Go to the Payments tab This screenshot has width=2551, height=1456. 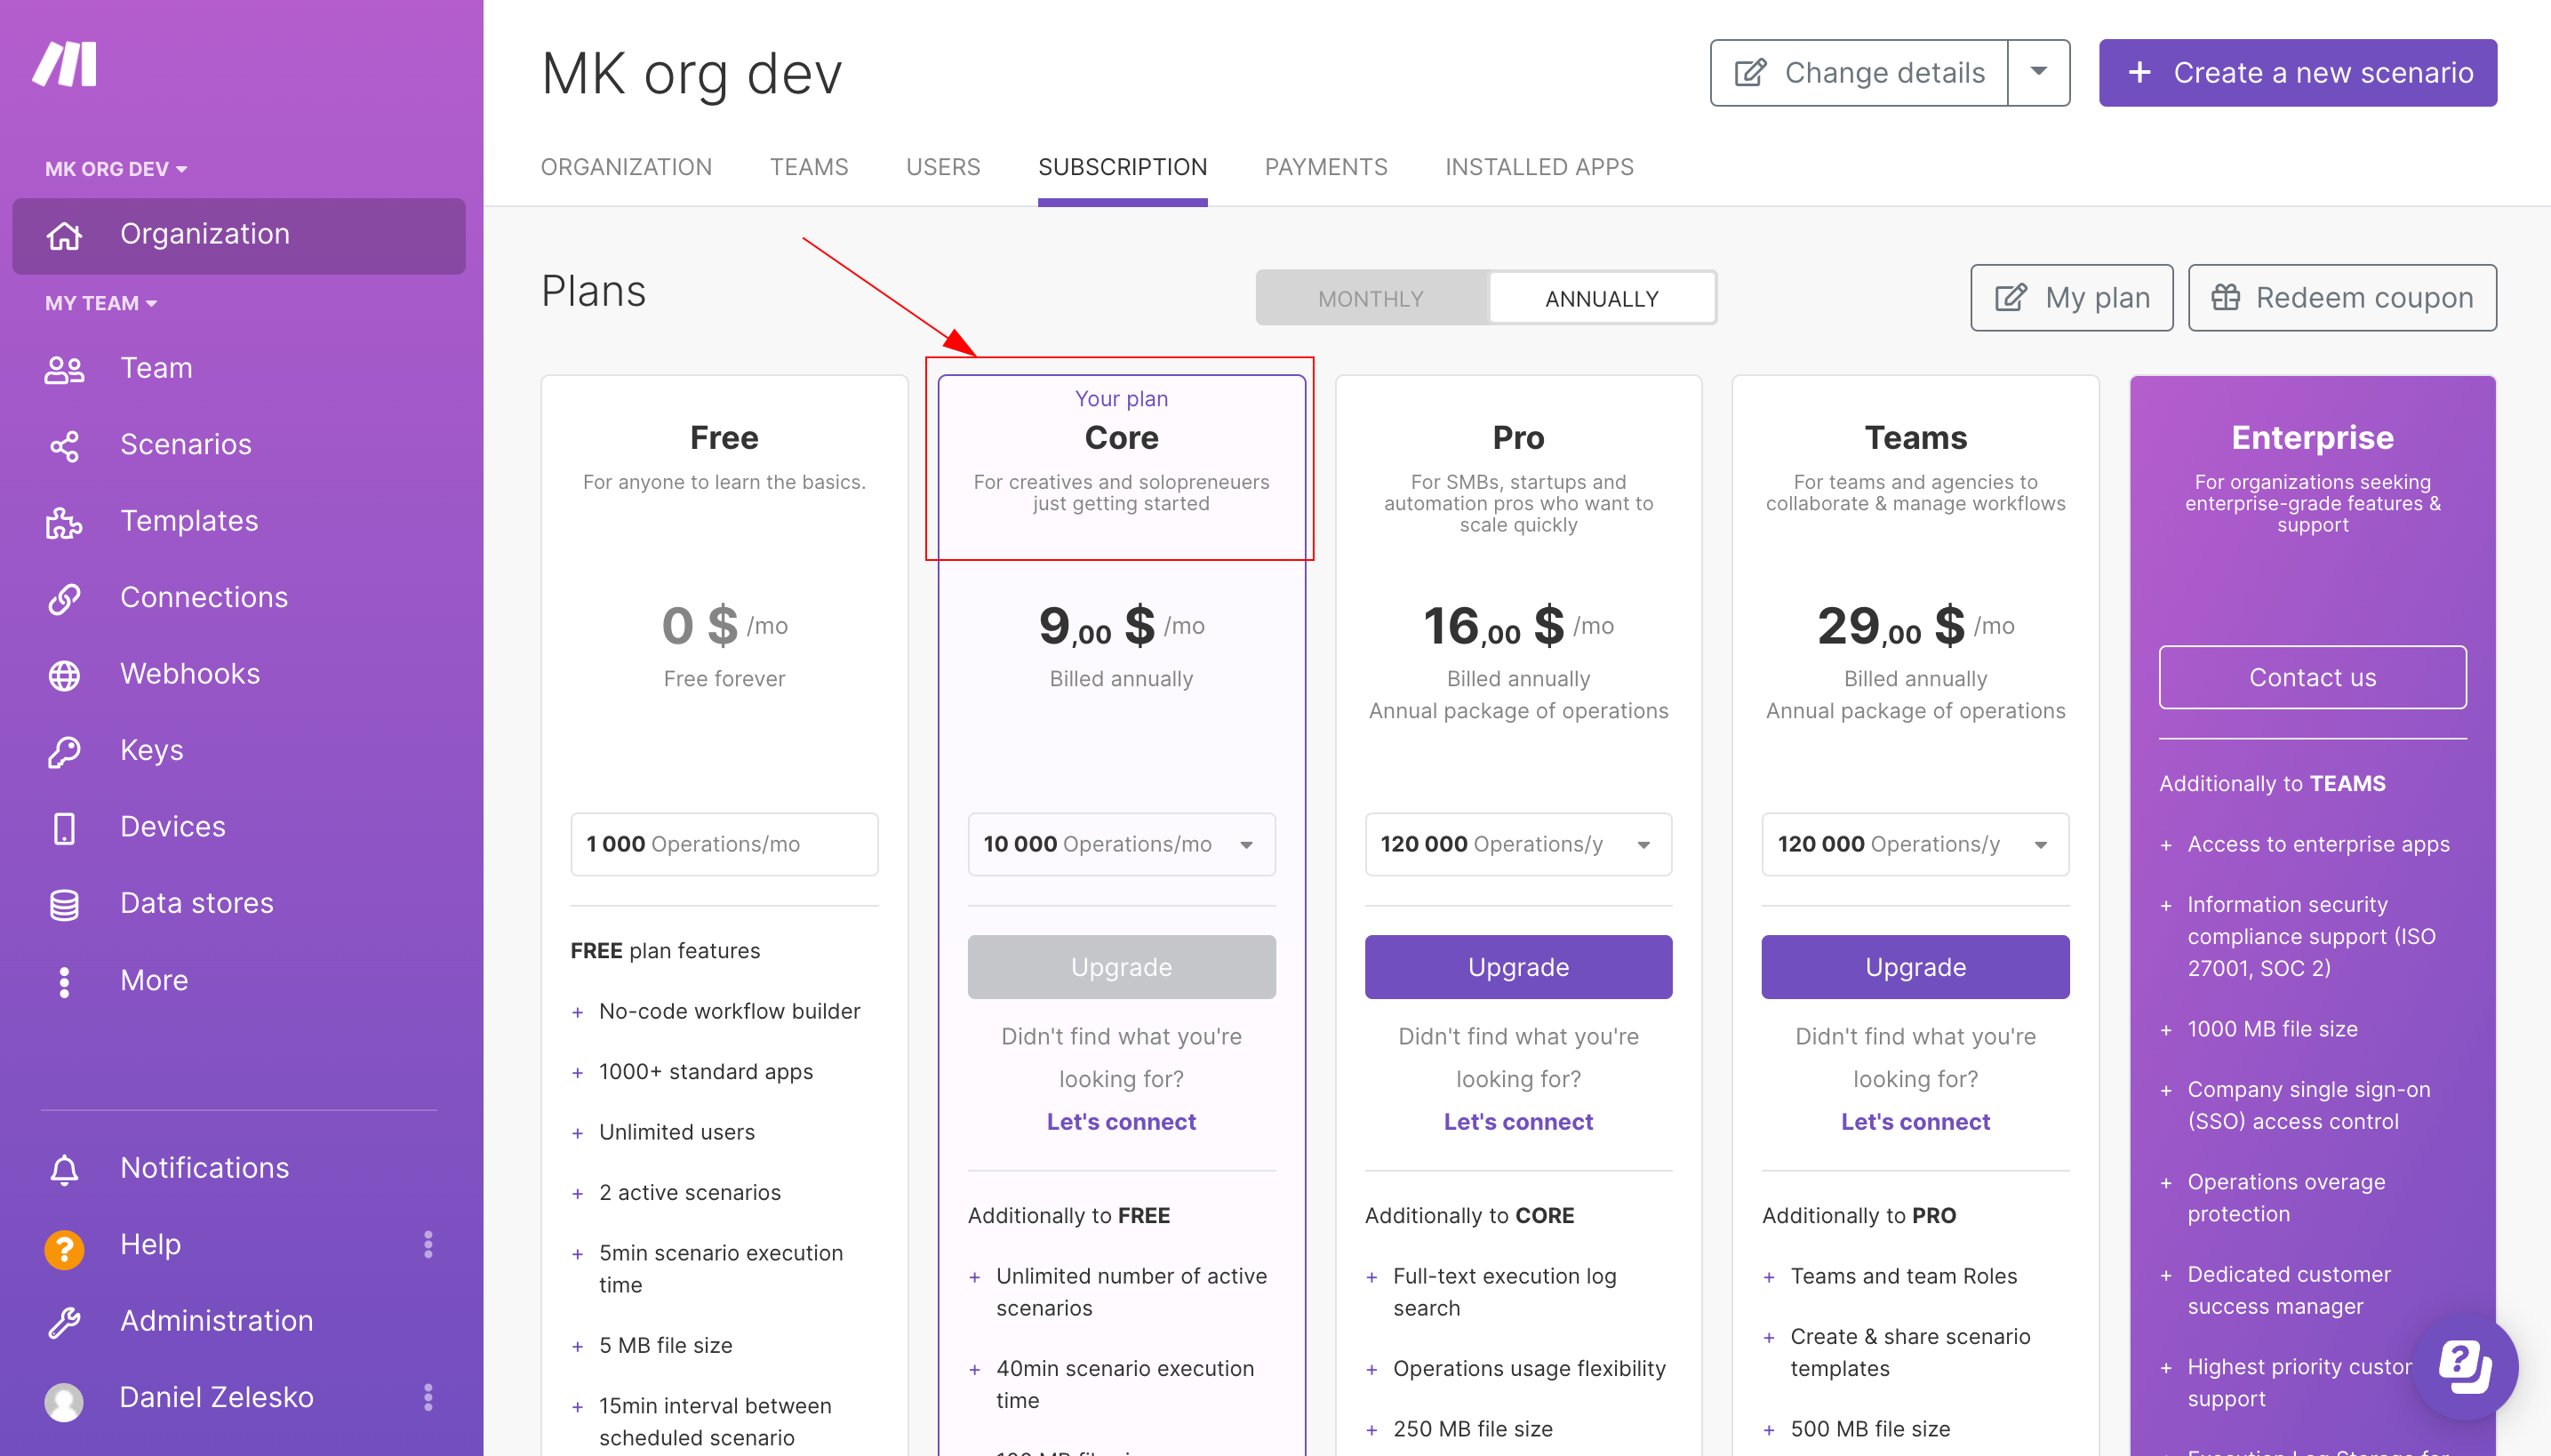tap(1325, 167)
